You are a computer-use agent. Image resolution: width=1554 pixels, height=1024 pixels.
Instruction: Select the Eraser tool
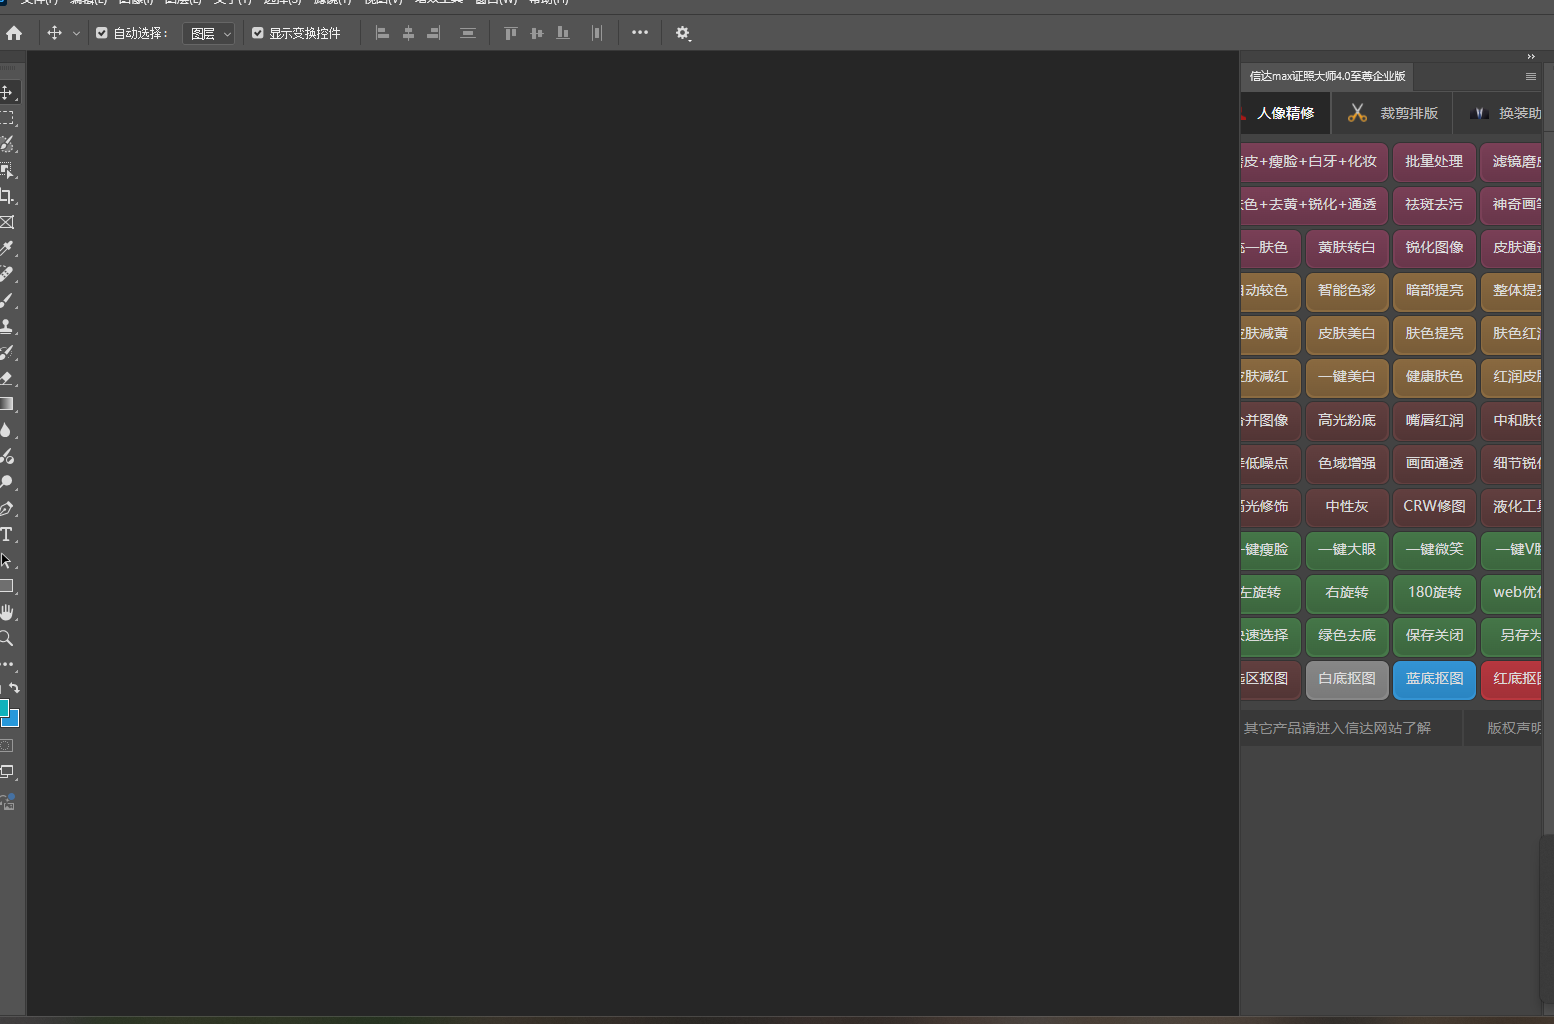[x=7, y=378]
